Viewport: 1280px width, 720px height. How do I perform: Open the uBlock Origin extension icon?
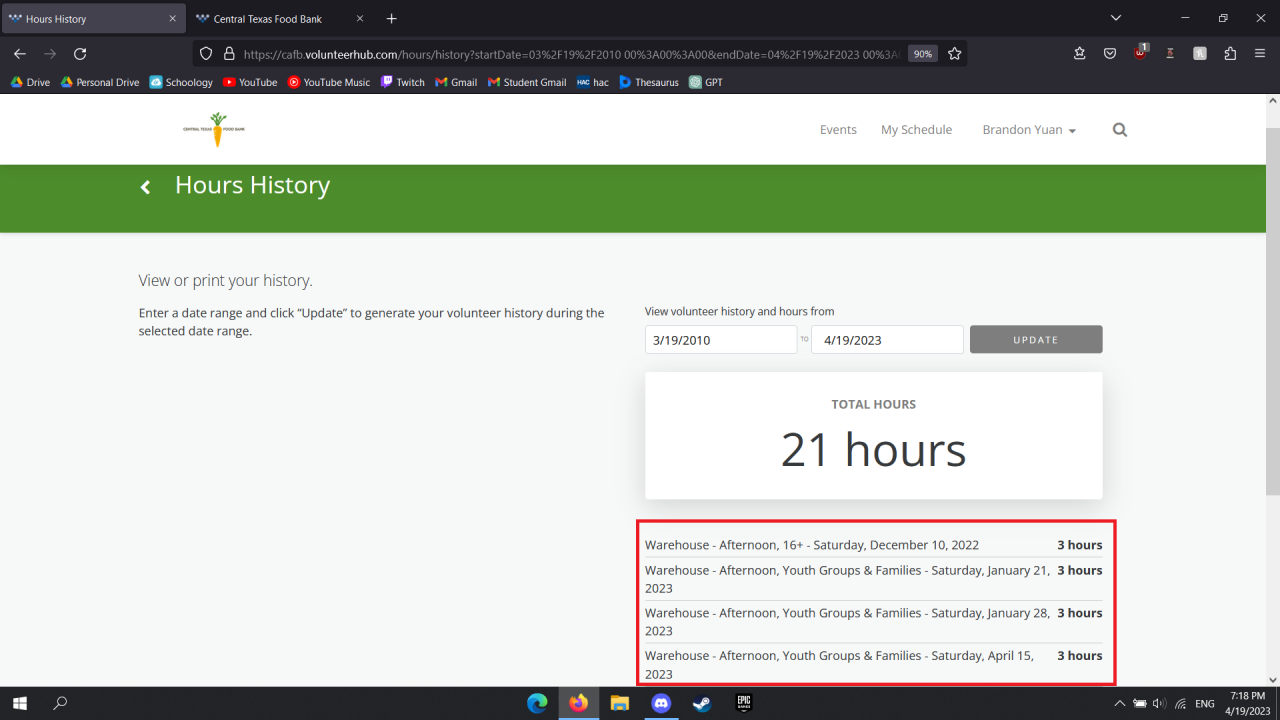click(1140, 53)
